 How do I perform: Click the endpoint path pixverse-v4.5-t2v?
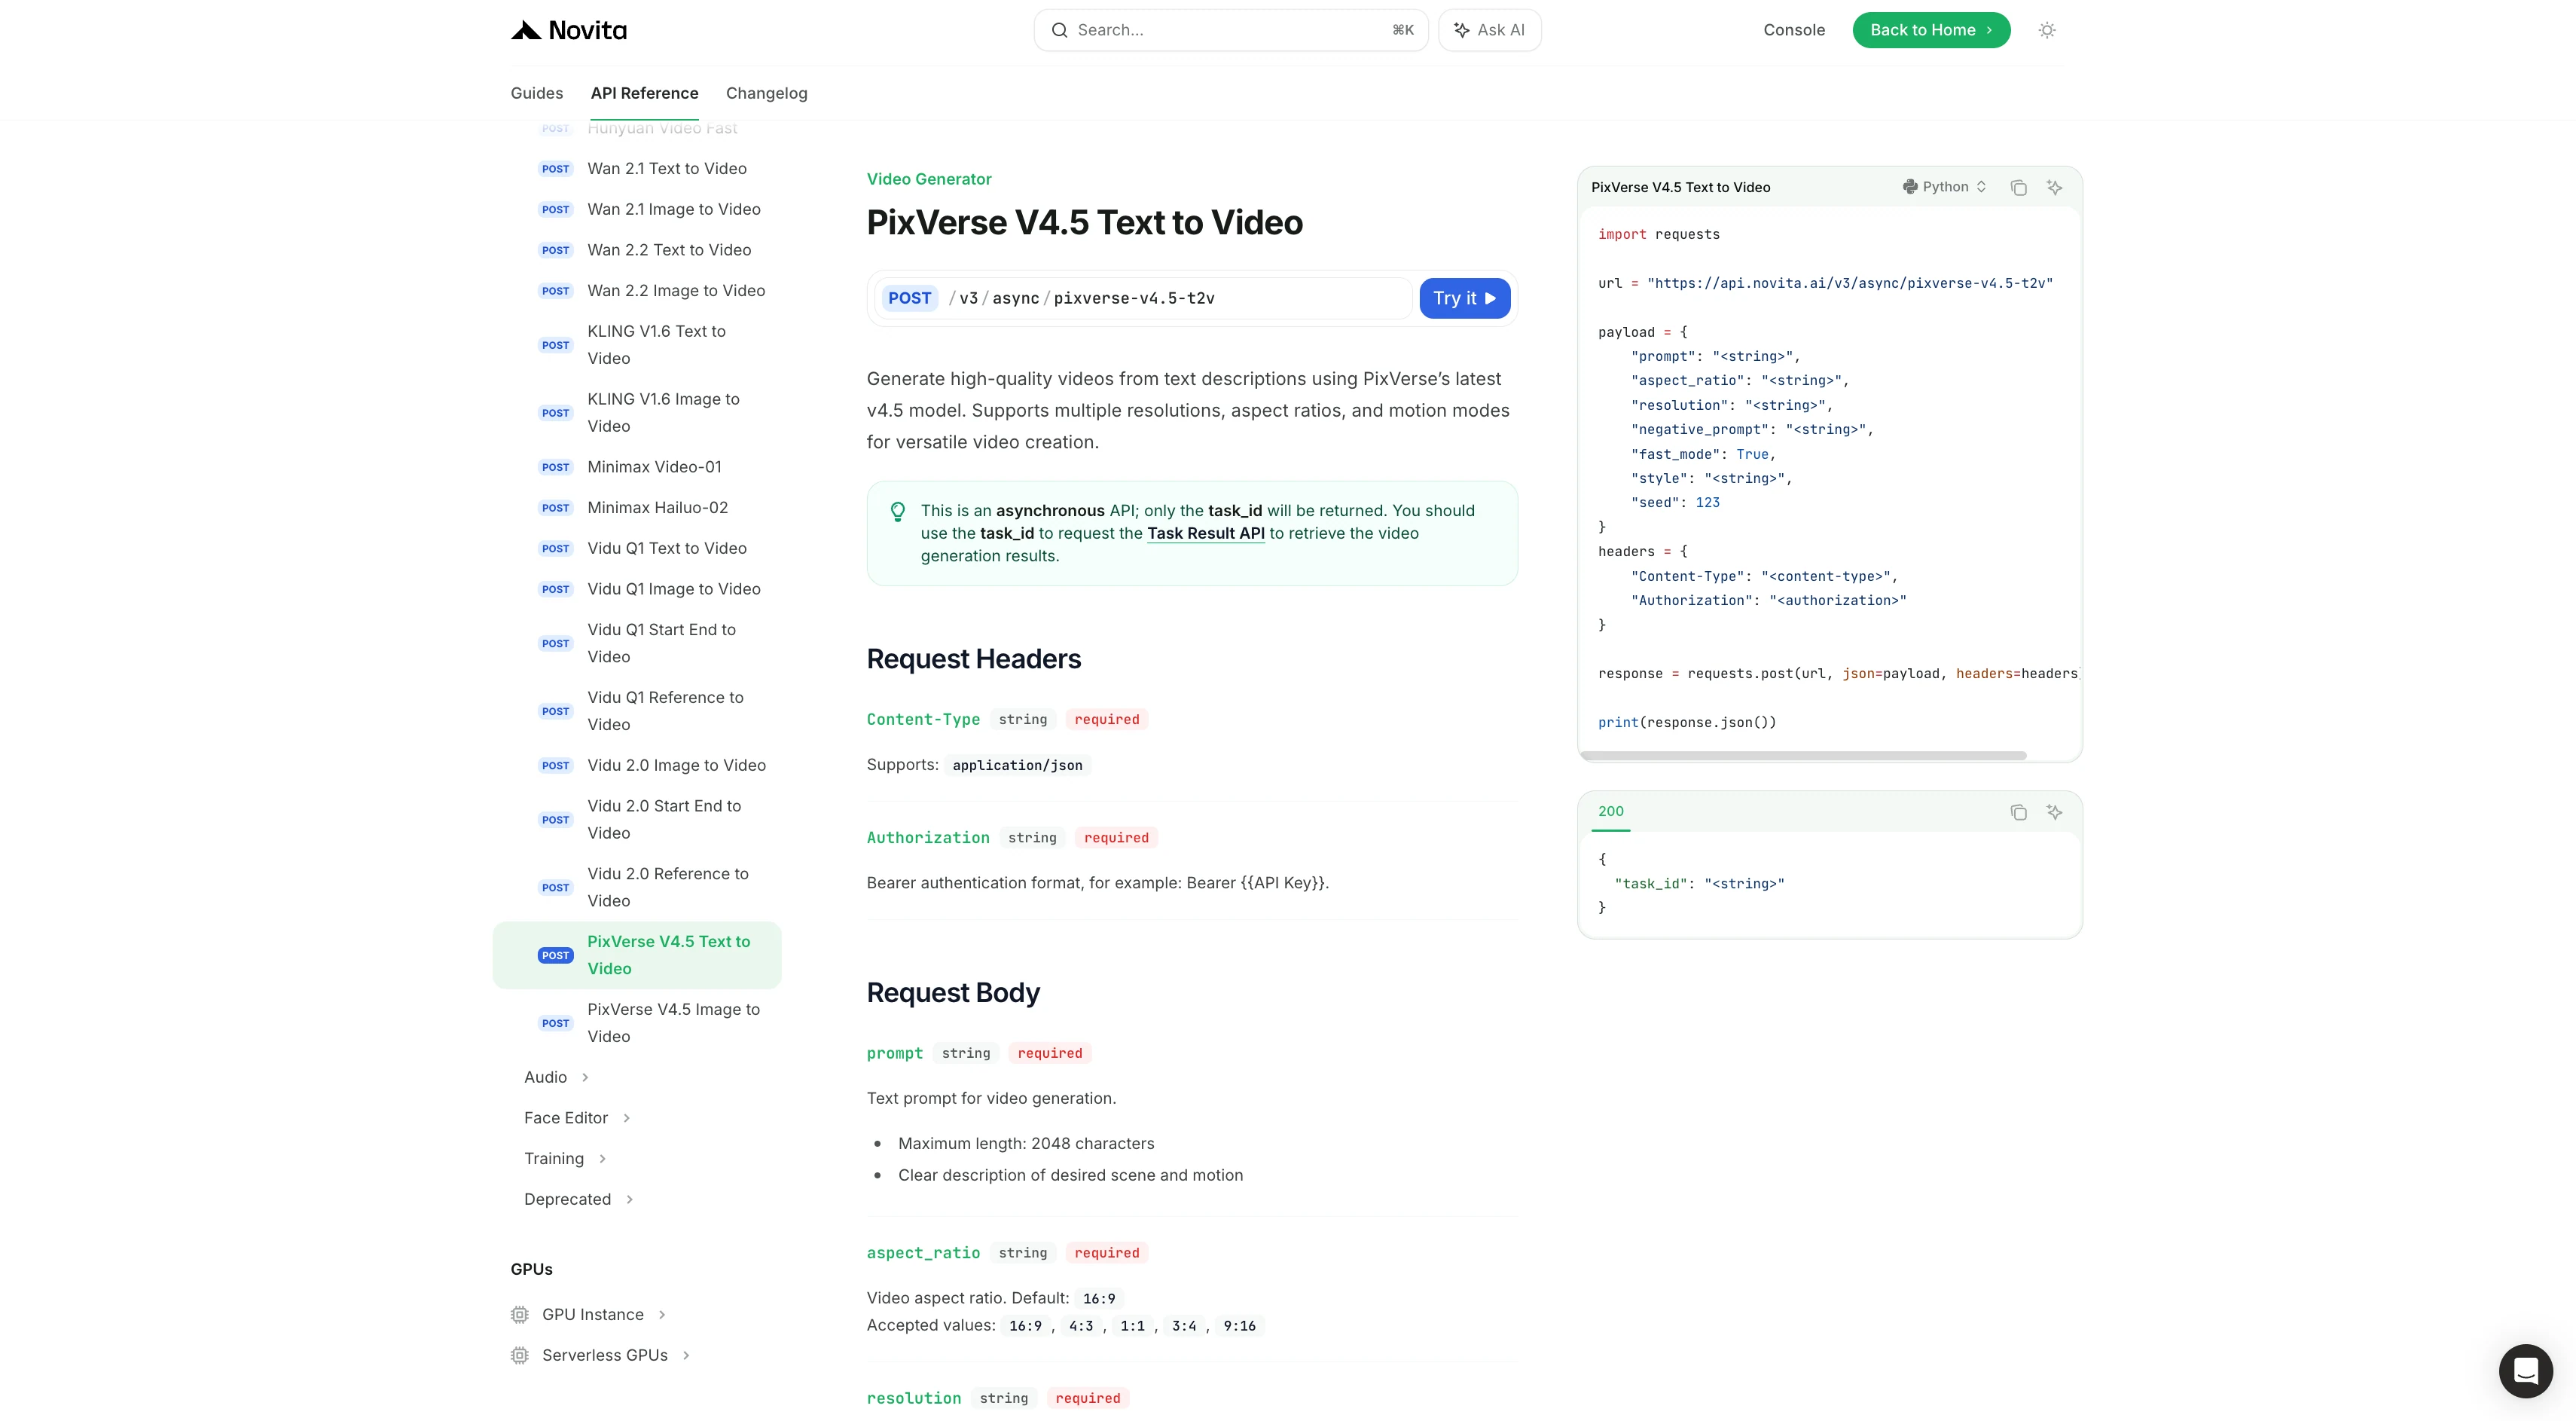1134,298
